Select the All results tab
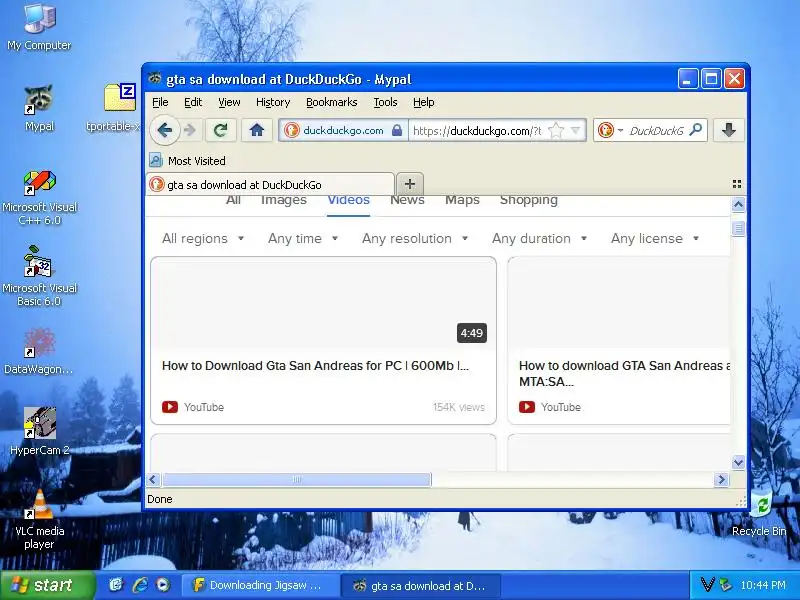Image resolution: width=800 pixels, height=600 pixels. tap(233, 201)
